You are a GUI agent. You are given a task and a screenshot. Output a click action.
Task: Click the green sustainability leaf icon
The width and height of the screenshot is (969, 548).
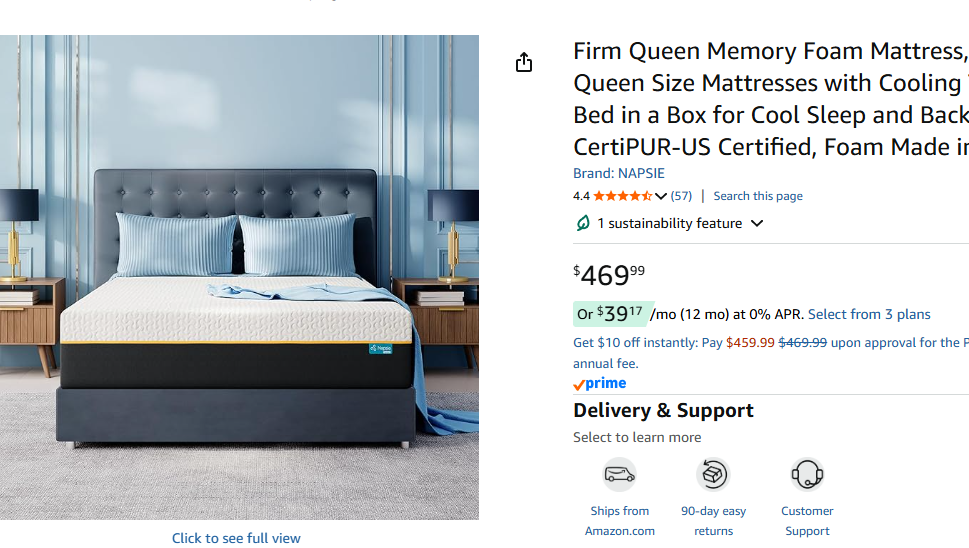click(582, 223)
